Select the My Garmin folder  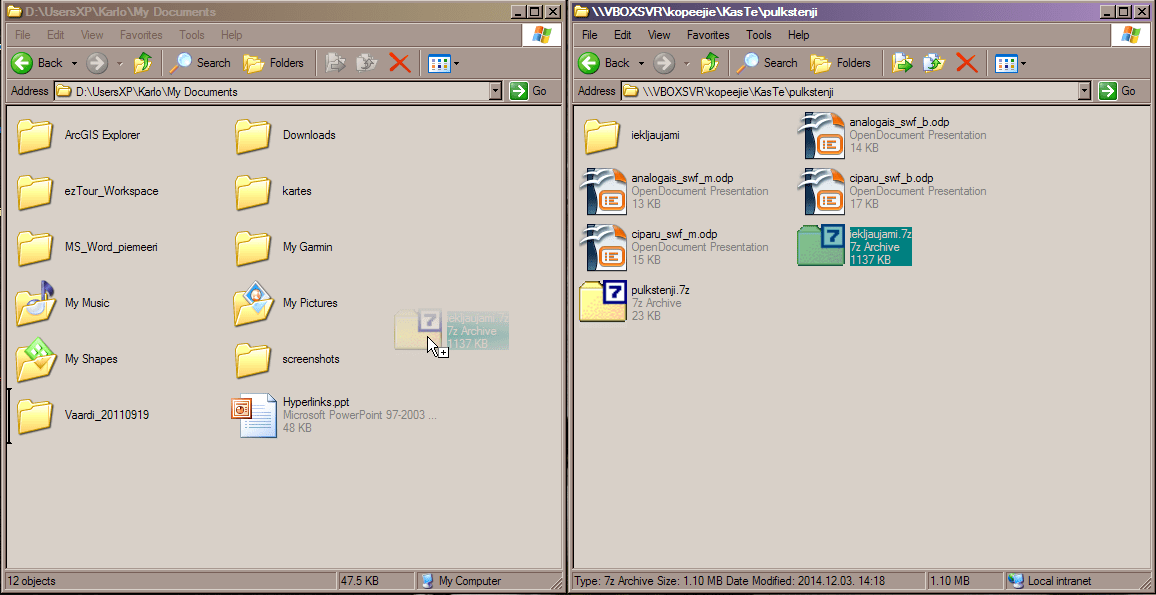(x=284, y=247)
